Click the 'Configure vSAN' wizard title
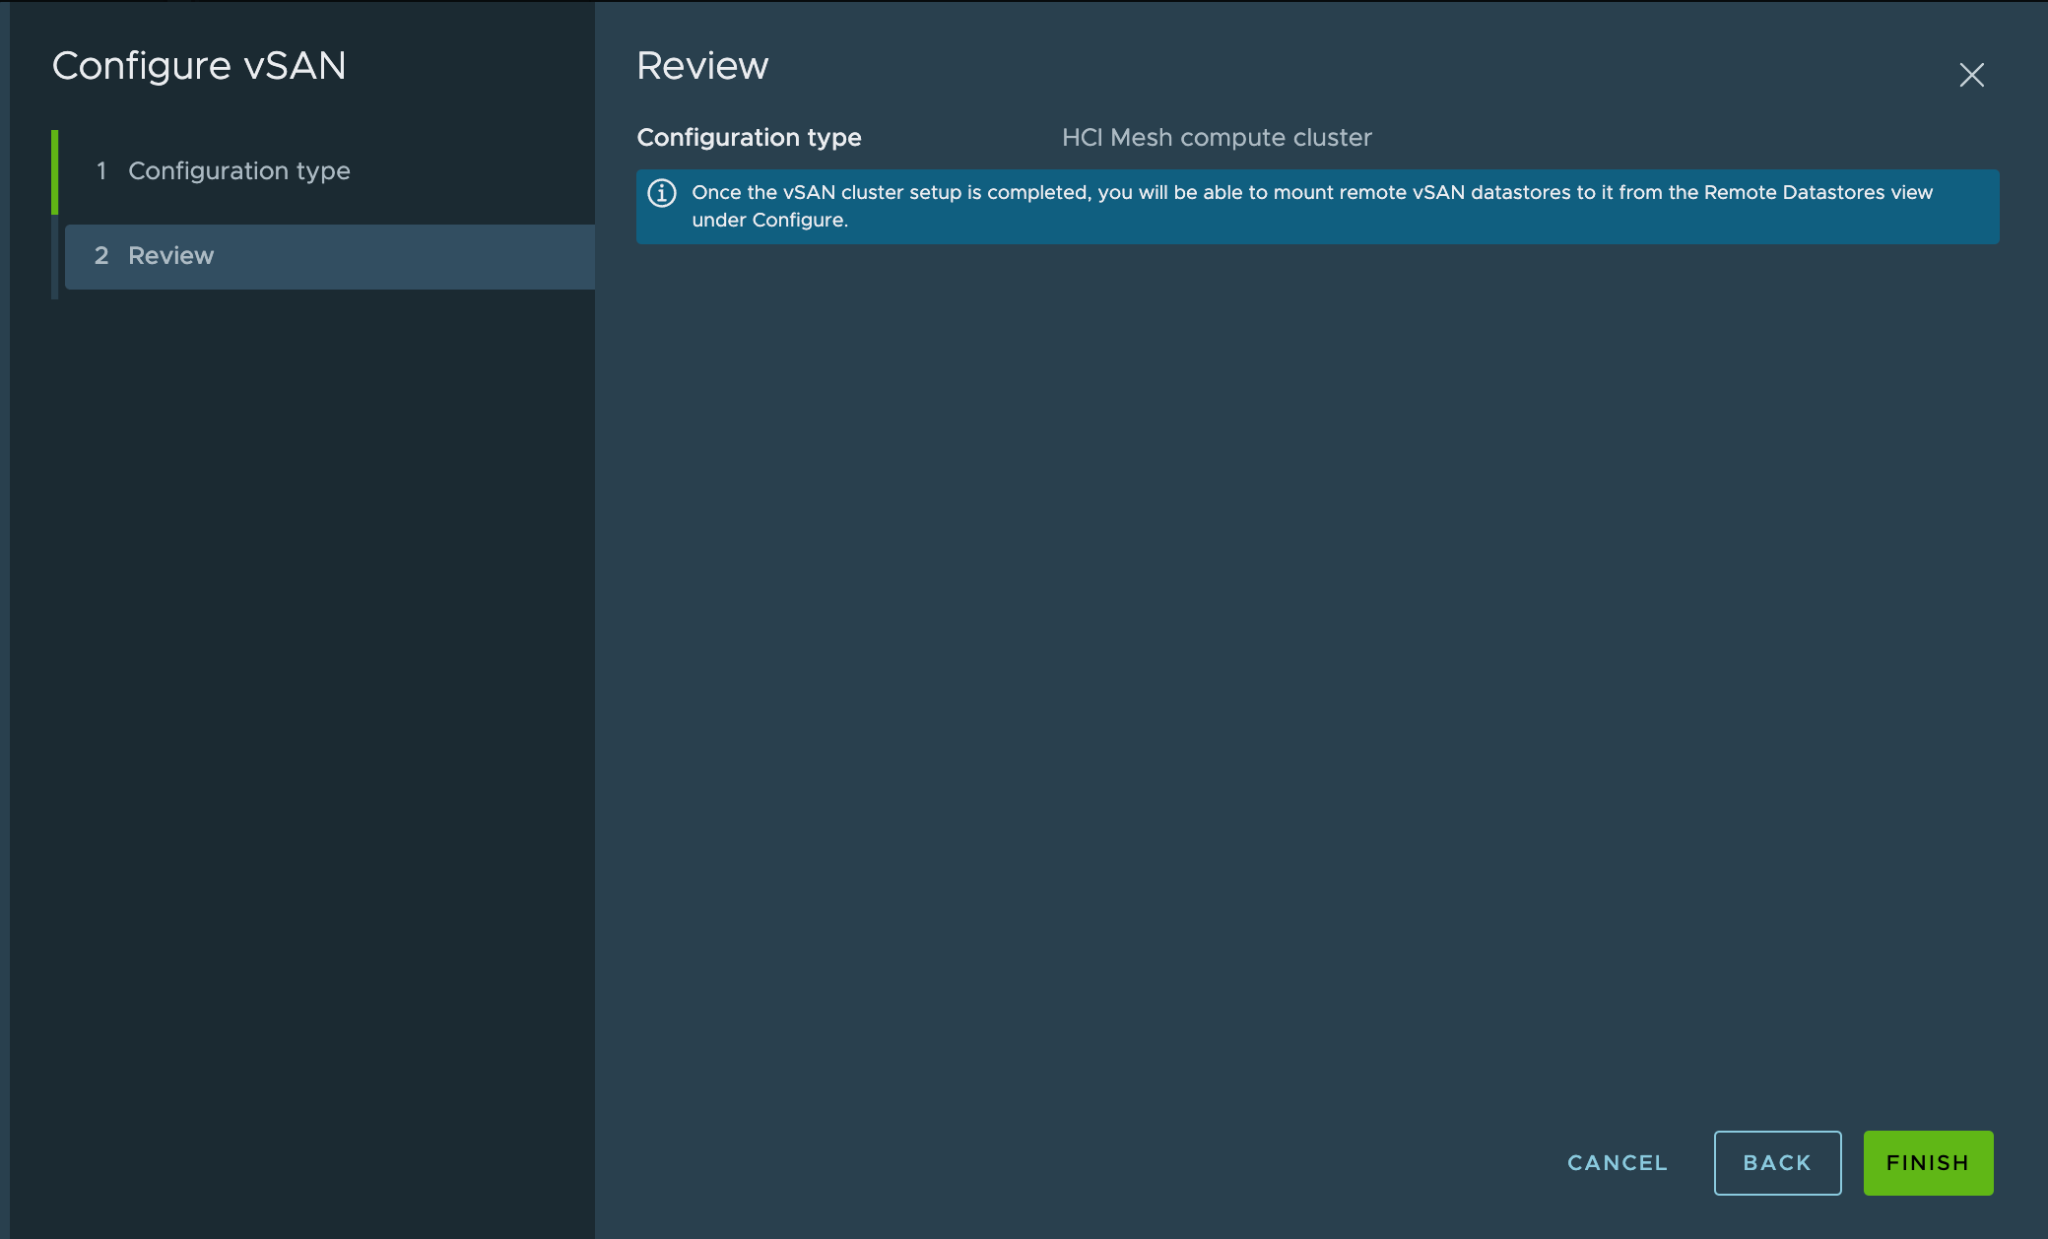 tap(199, 66)
